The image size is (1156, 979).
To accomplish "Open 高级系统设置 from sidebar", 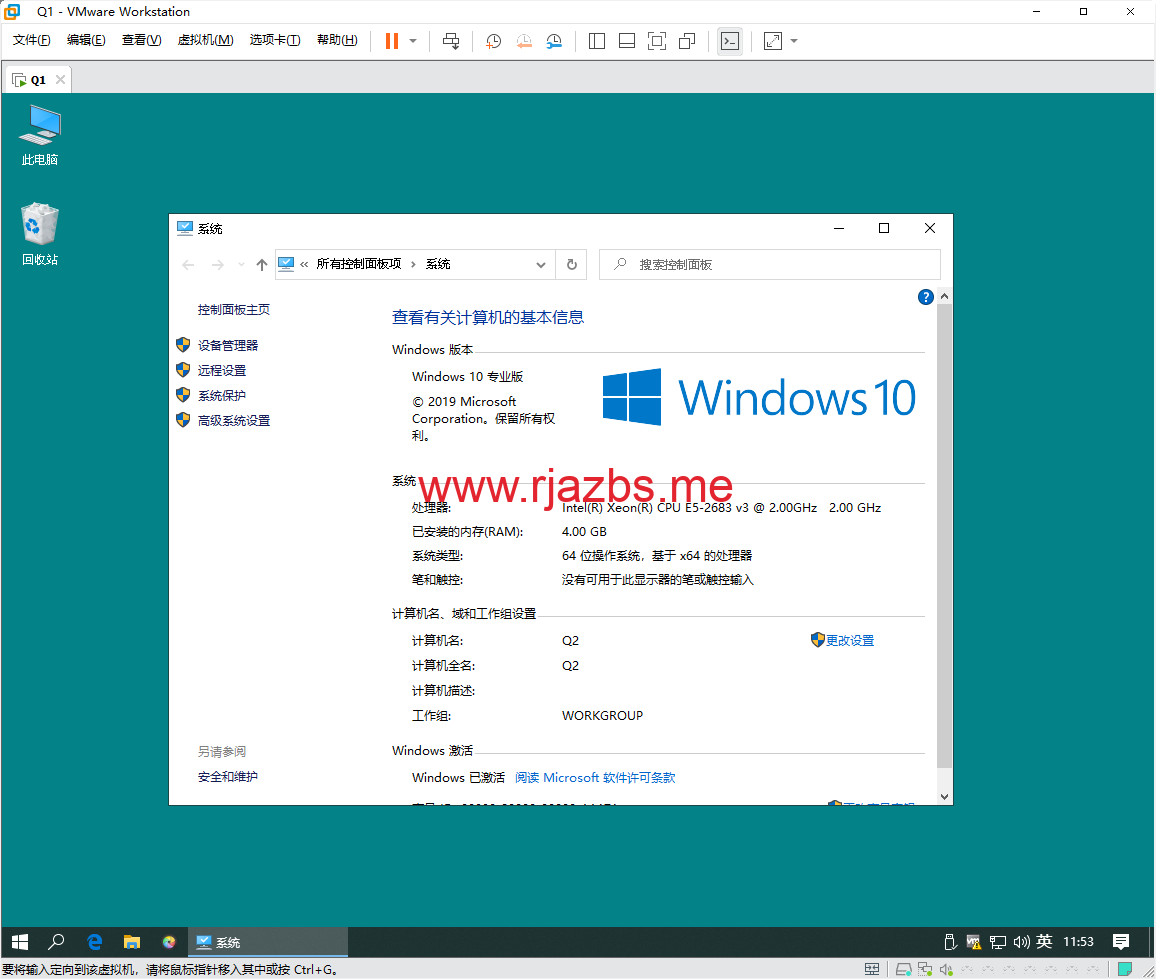I will tap(234, 420).
